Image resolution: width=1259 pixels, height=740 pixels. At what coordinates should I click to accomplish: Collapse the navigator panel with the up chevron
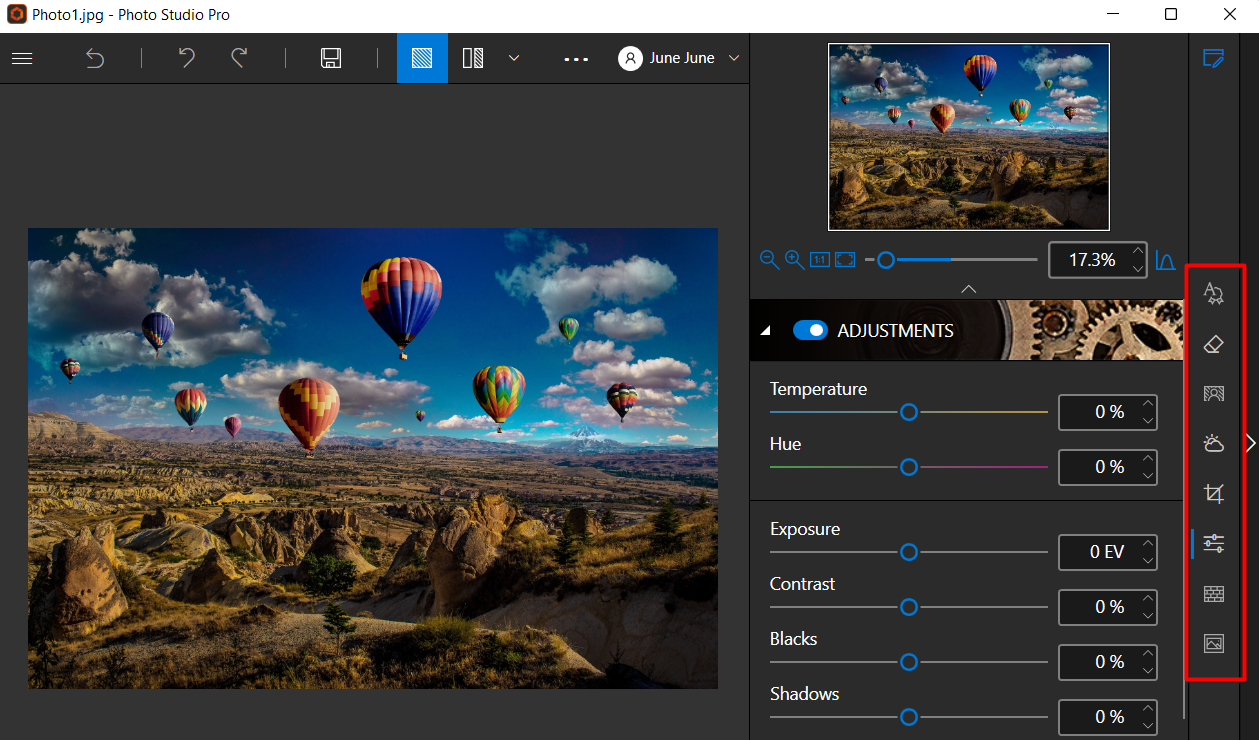[967, 288]
